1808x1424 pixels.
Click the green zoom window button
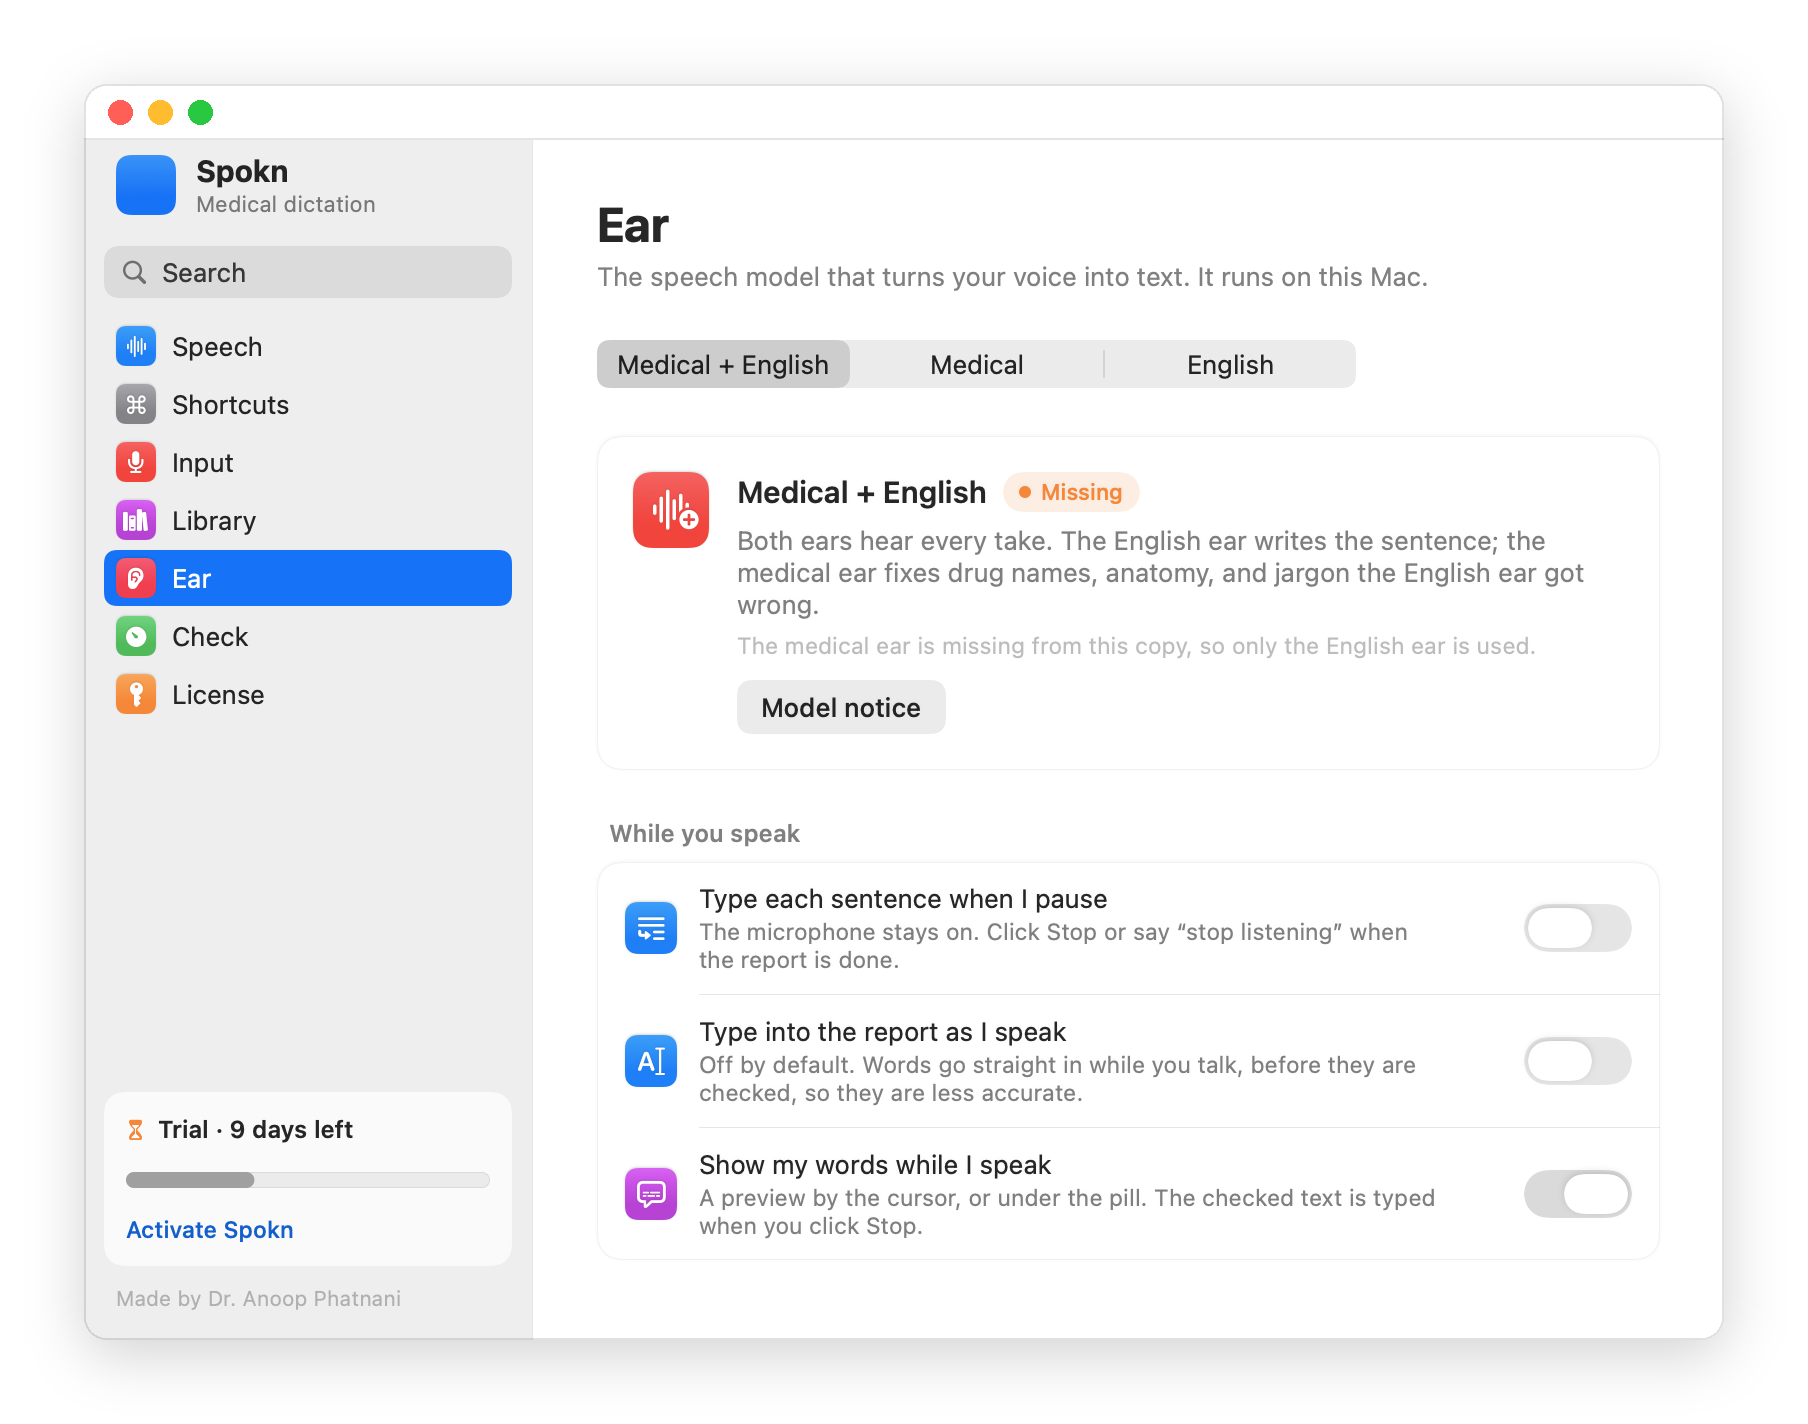pyautogui.click(x=201, y=112)
